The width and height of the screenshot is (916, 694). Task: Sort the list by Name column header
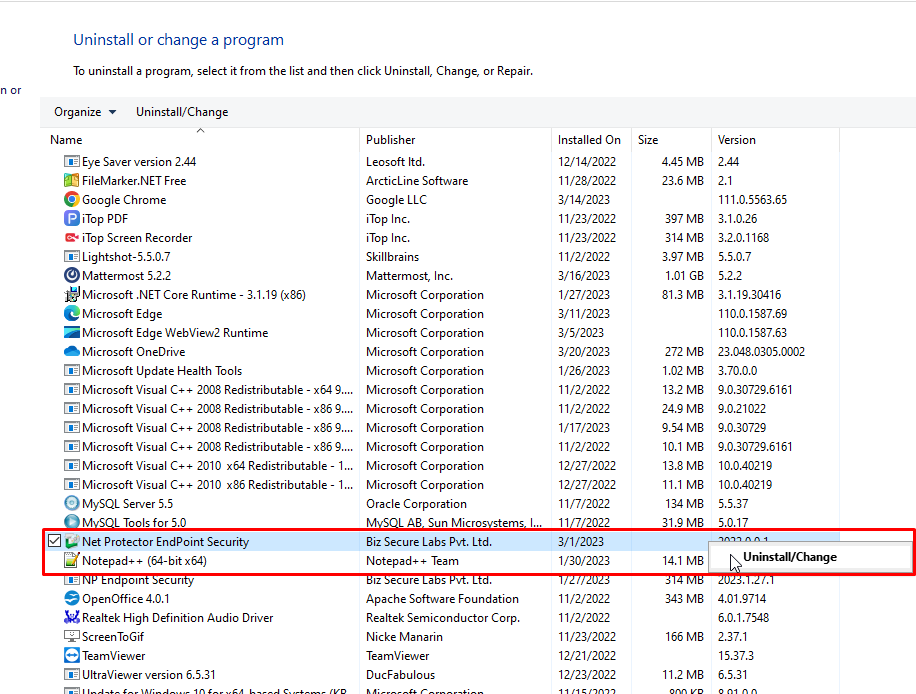point(66,140)
